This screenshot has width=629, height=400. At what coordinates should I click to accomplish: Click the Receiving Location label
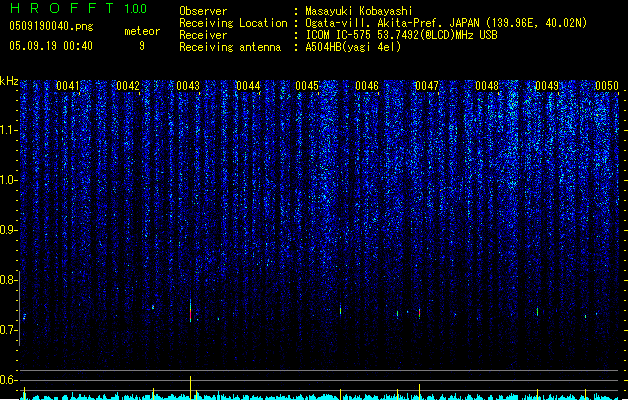coord(233,23)
